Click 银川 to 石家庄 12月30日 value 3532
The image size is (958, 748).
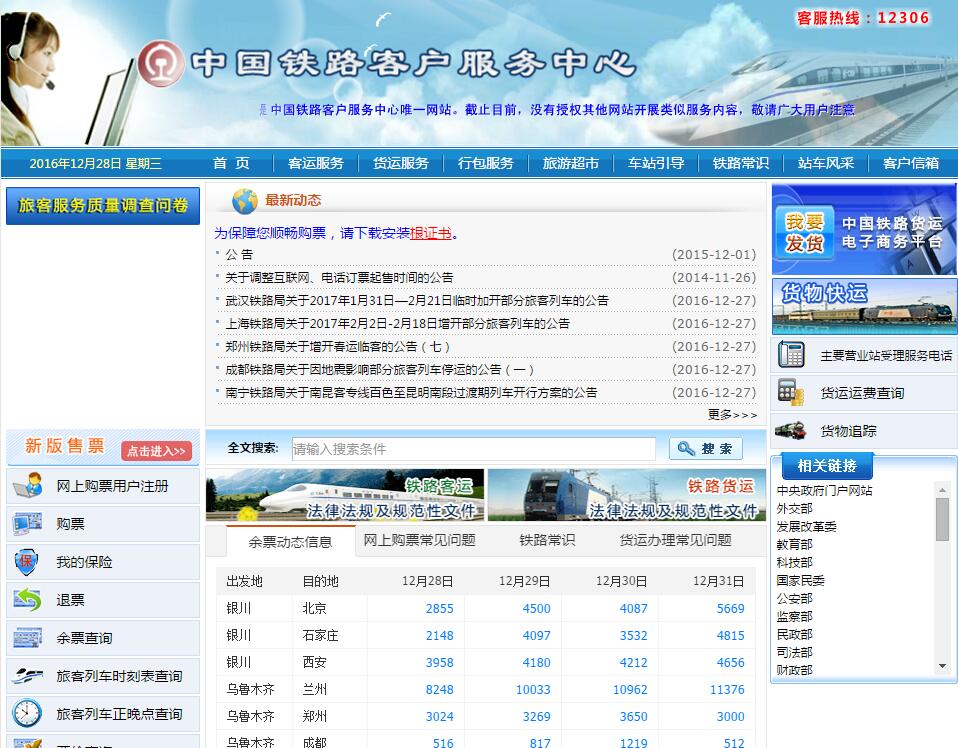point(633,636)
